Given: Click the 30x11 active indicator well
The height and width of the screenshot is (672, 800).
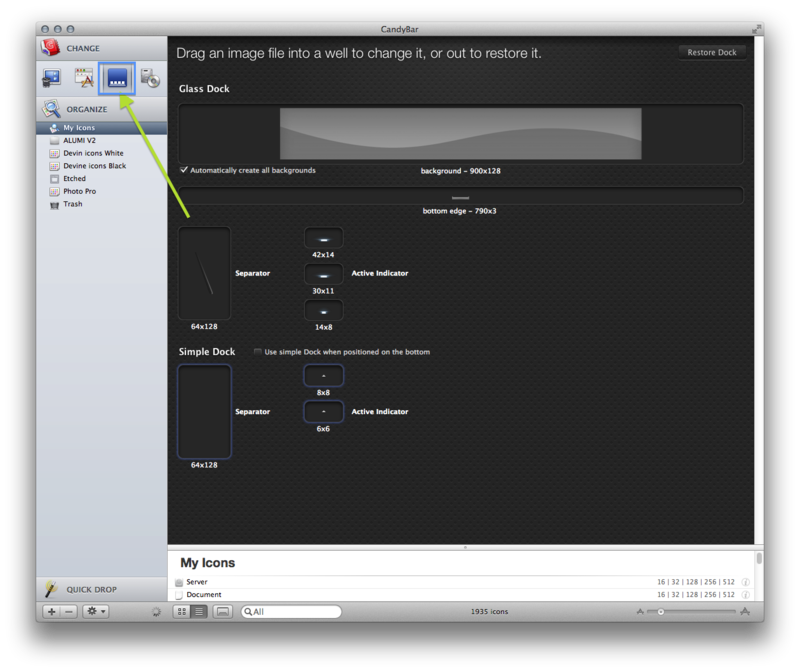Looking at the screenshot, I should [323, 275].
